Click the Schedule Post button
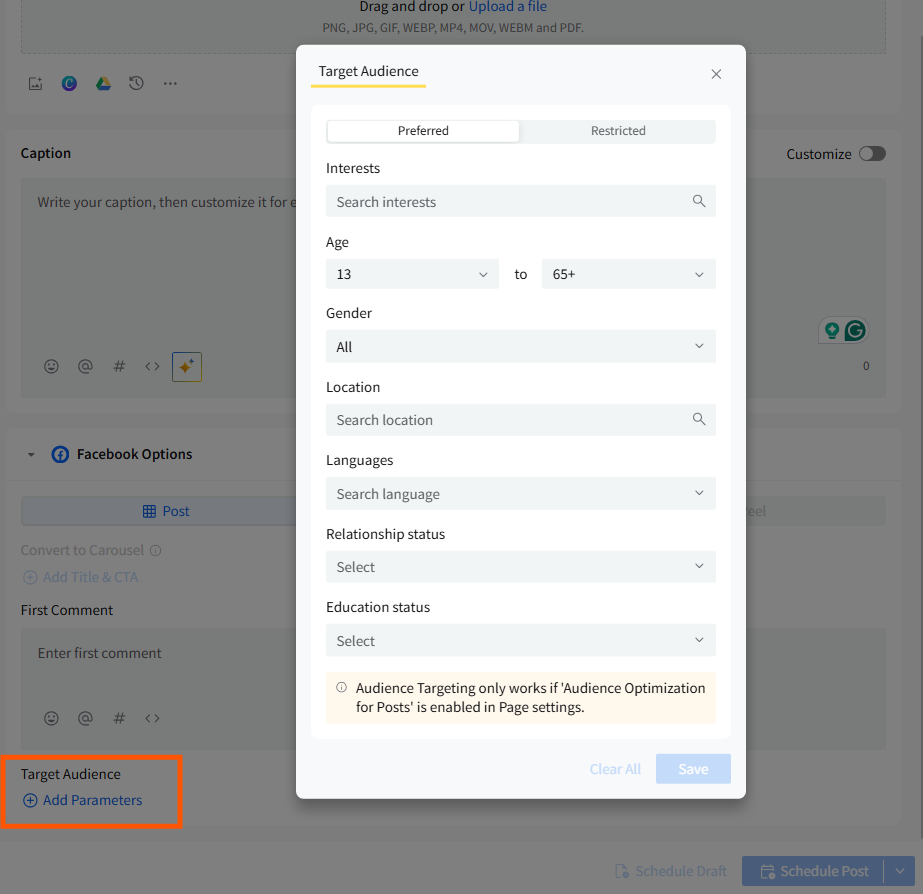 tap(813, 871)
